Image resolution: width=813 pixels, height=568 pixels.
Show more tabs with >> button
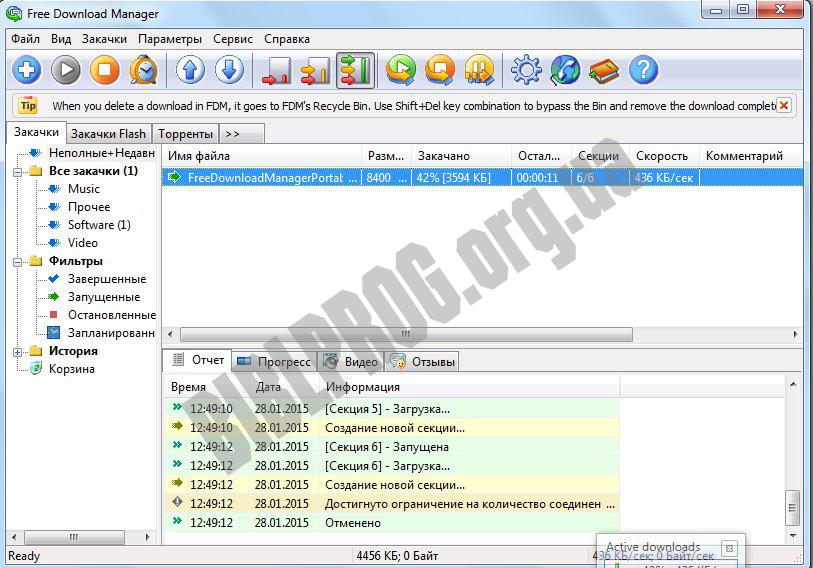pyautogui.click(x=242, y=134)
